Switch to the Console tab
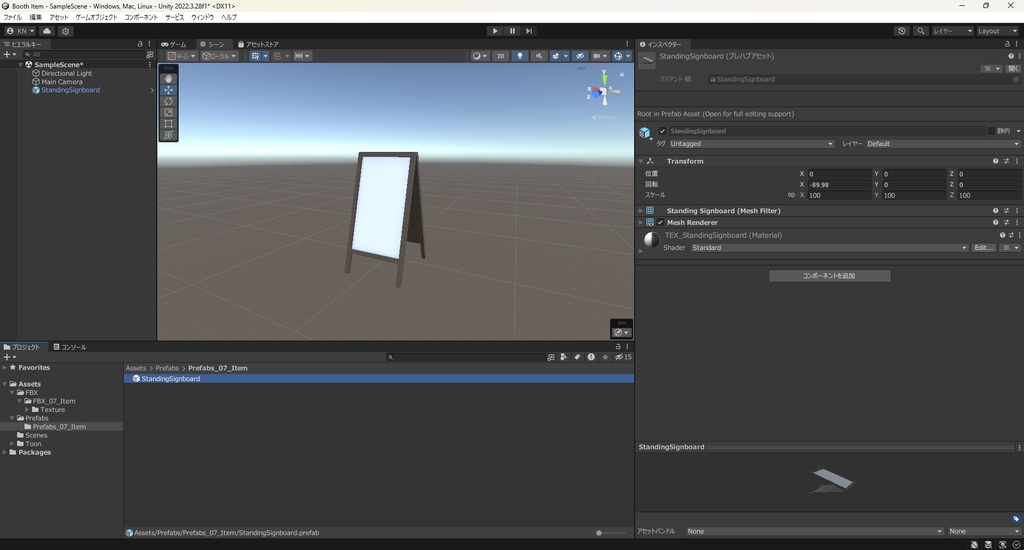This screenshot has height=550, width=1024. pyautogui.click(x=70, y=347)
